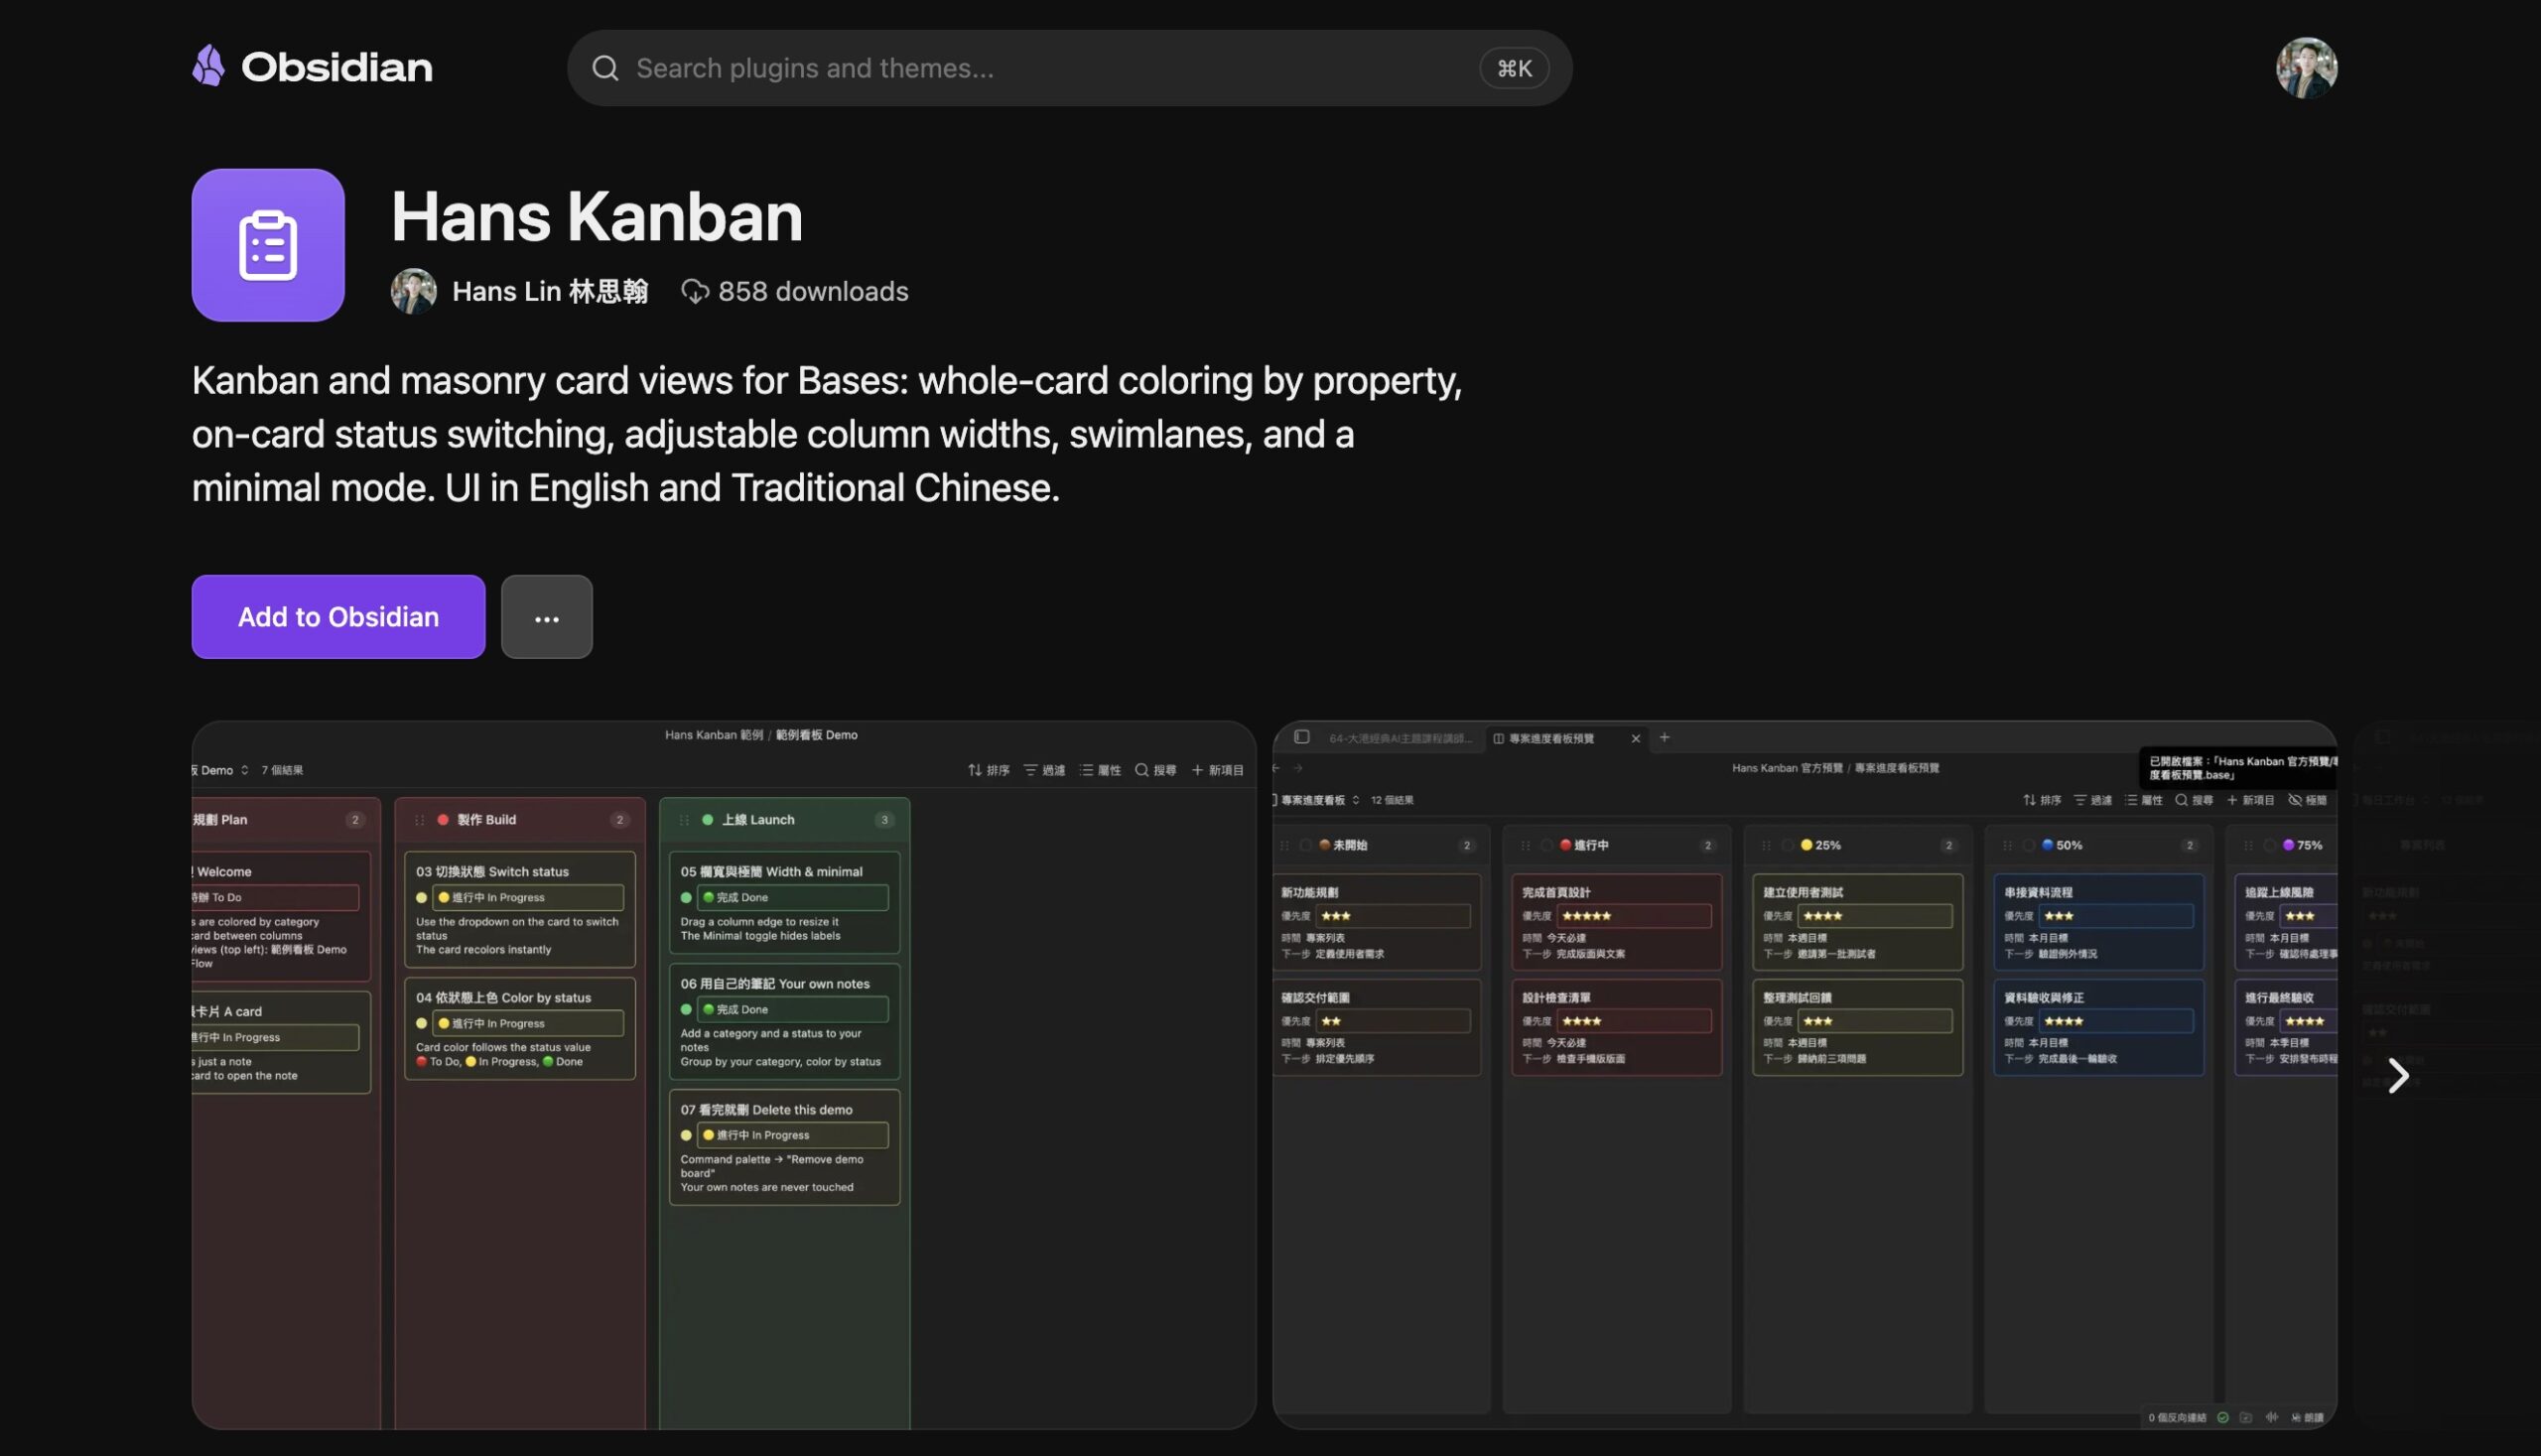Image resolution: width=2541 pixels, height=1456 pixels.
Task: Click the Add to Obsidian button
Action: (x=338, y=616)
